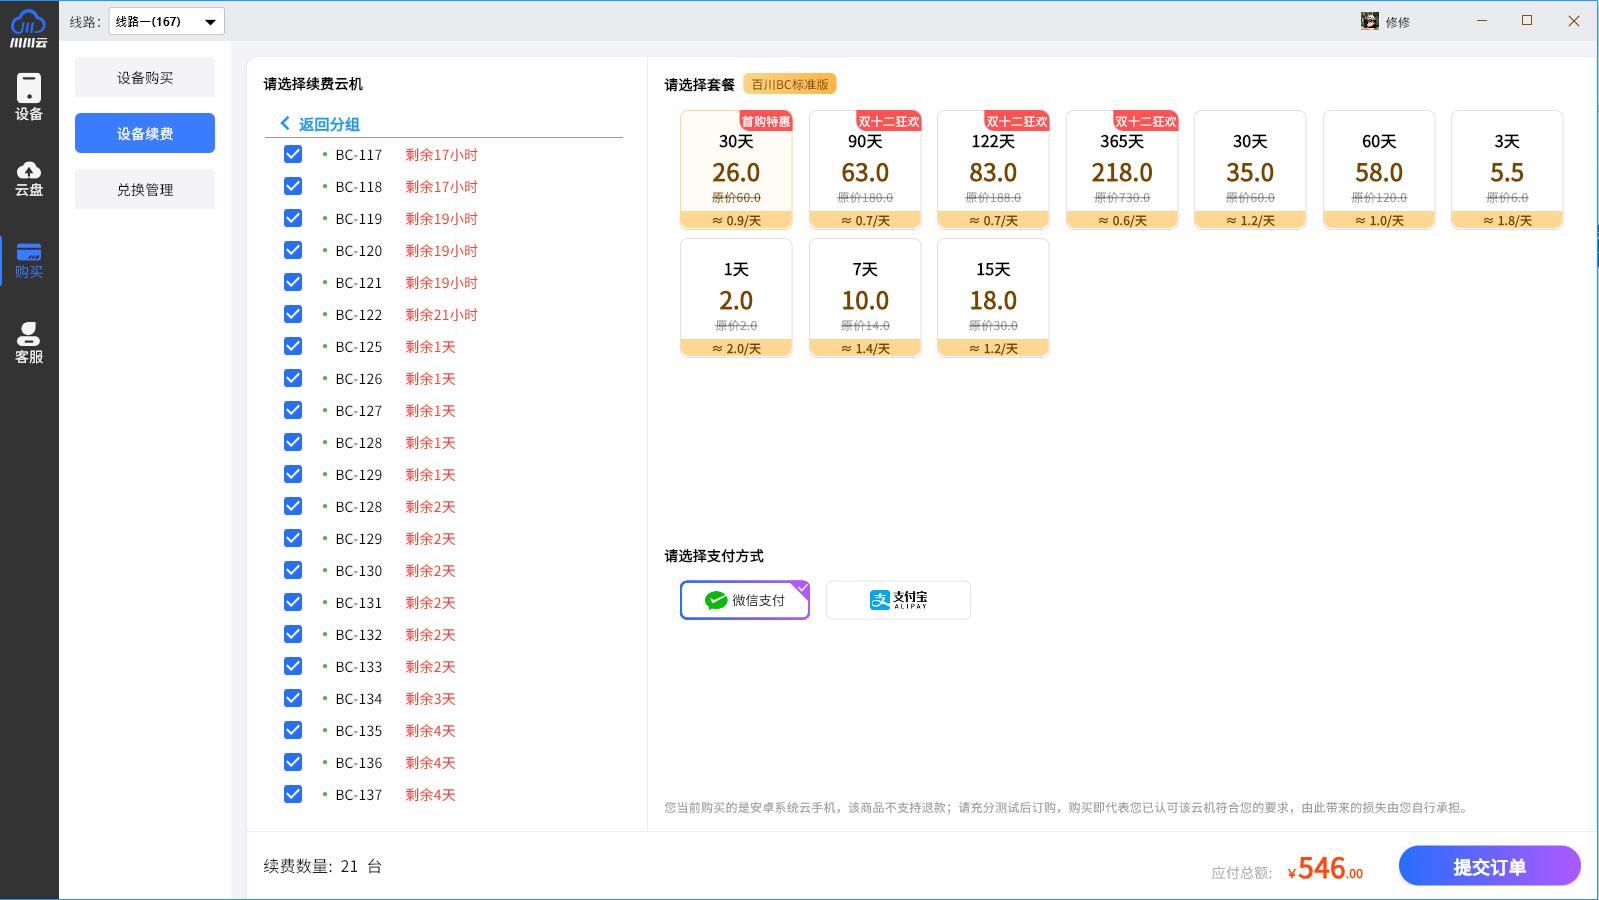Screen dimensions: 1599x900
Task: Deselect the BC-137 checkbox
Action: (x=293, y=794)
